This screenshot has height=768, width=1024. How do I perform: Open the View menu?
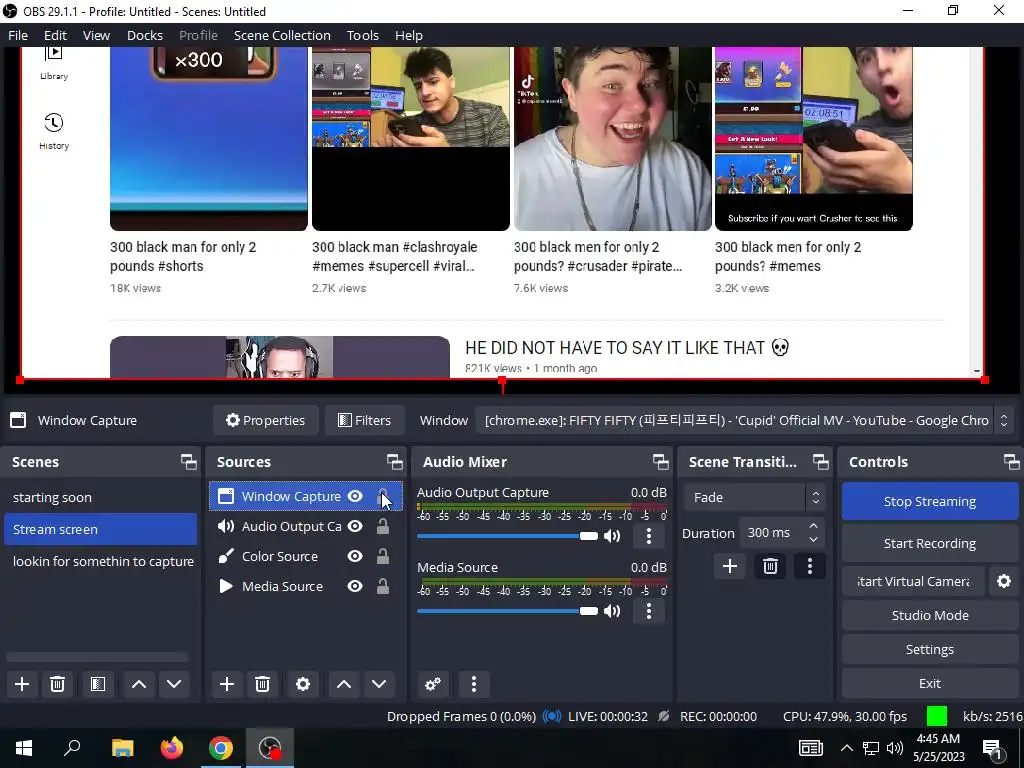coord(96,35)
